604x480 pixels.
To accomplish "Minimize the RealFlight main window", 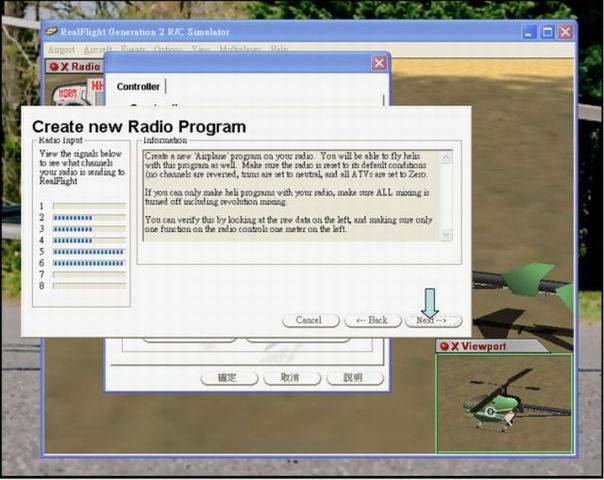I will click(x=529, y=32).
